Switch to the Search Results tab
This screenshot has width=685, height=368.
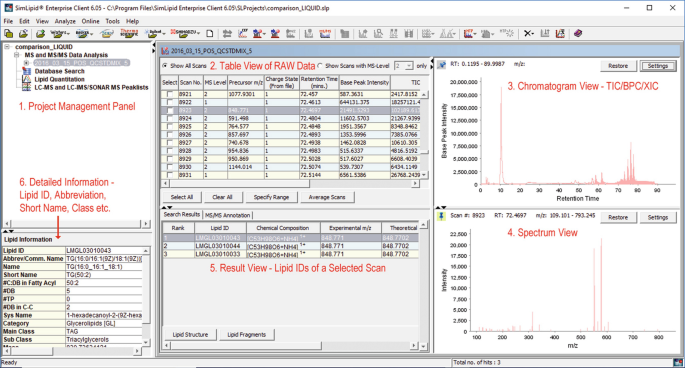(182, 215)
